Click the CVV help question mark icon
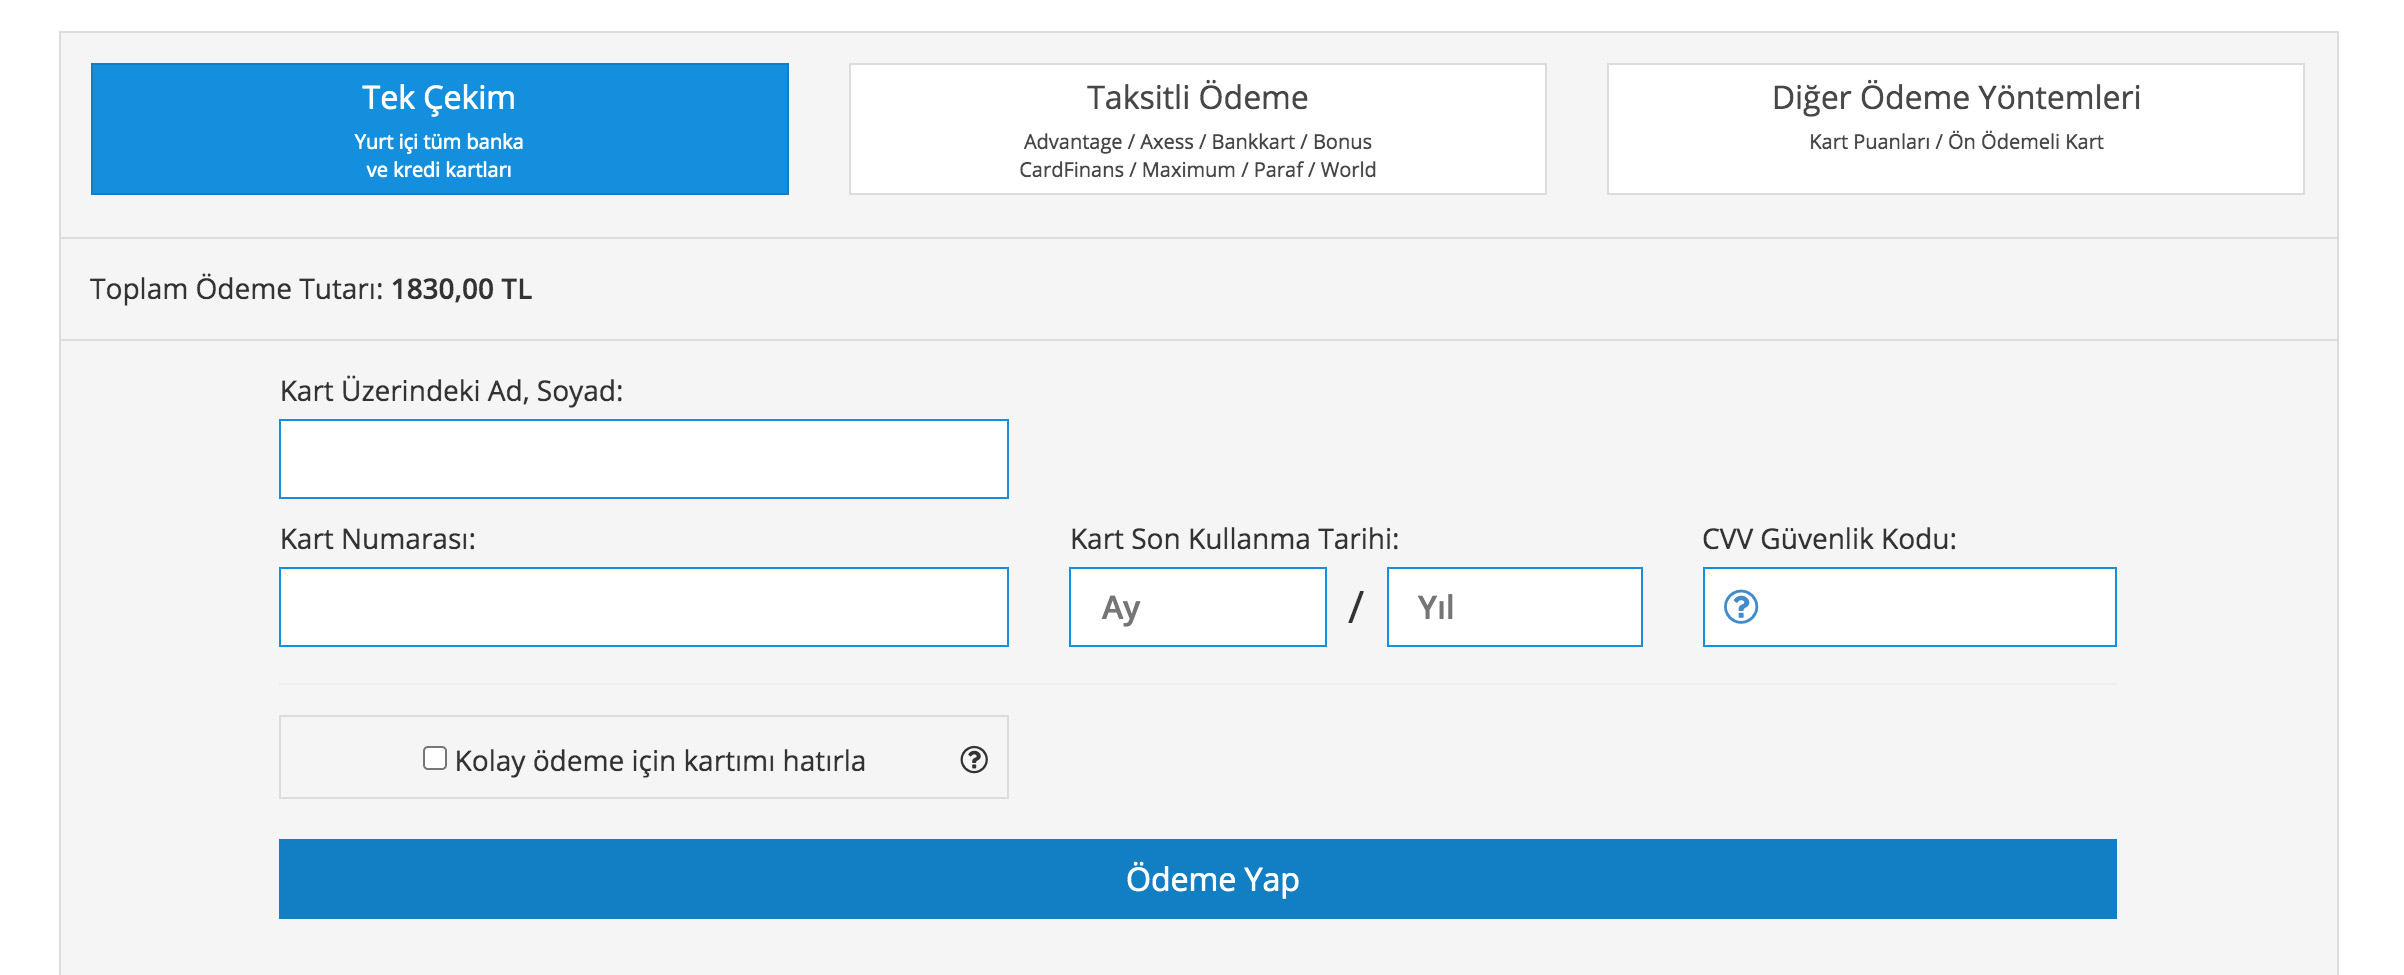 (1741, 607)
